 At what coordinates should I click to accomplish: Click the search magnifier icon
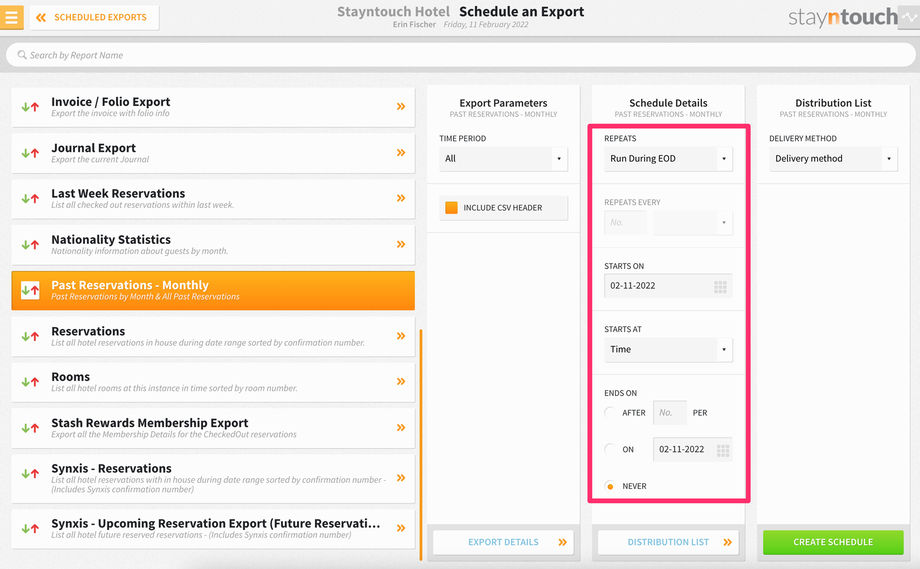click(22, 55)
